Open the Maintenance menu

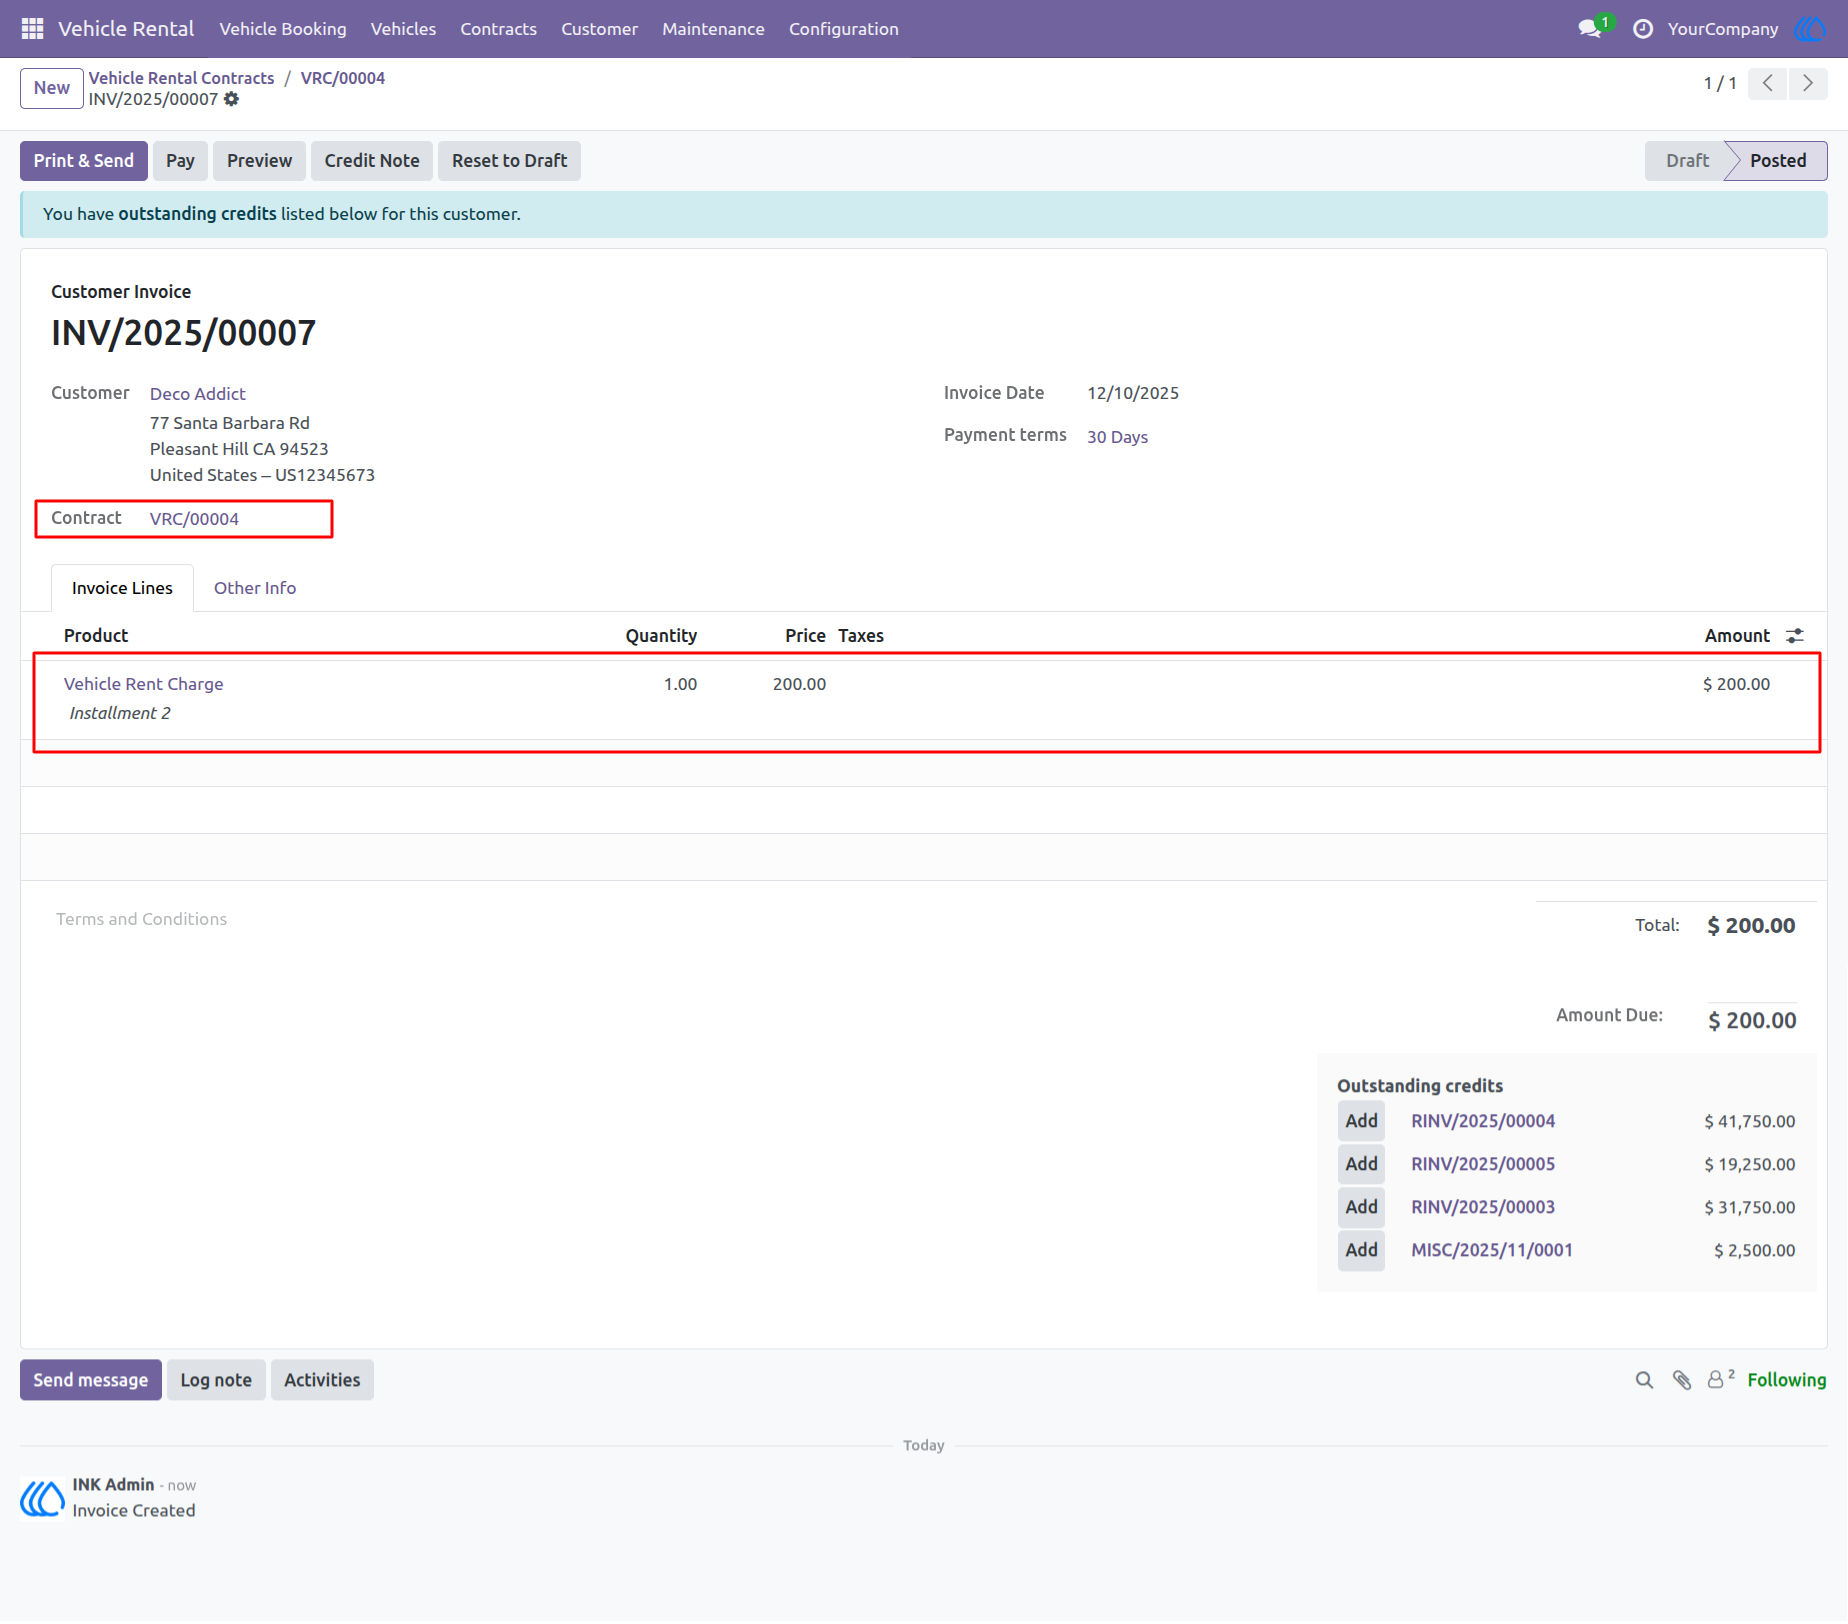(713, 29)
